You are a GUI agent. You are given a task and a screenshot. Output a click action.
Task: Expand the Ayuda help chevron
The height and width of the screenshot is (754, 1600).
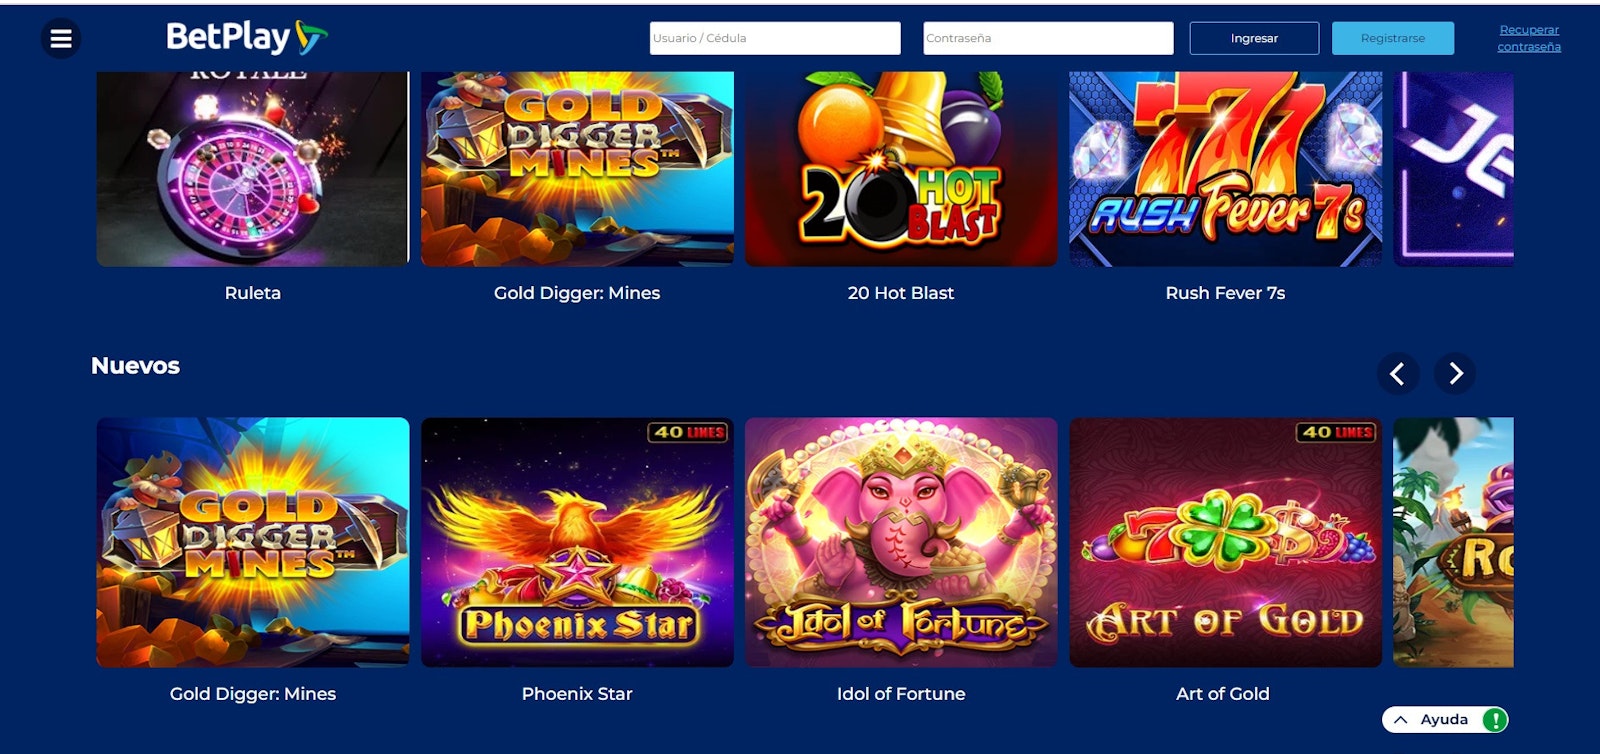pos(1401,720)
